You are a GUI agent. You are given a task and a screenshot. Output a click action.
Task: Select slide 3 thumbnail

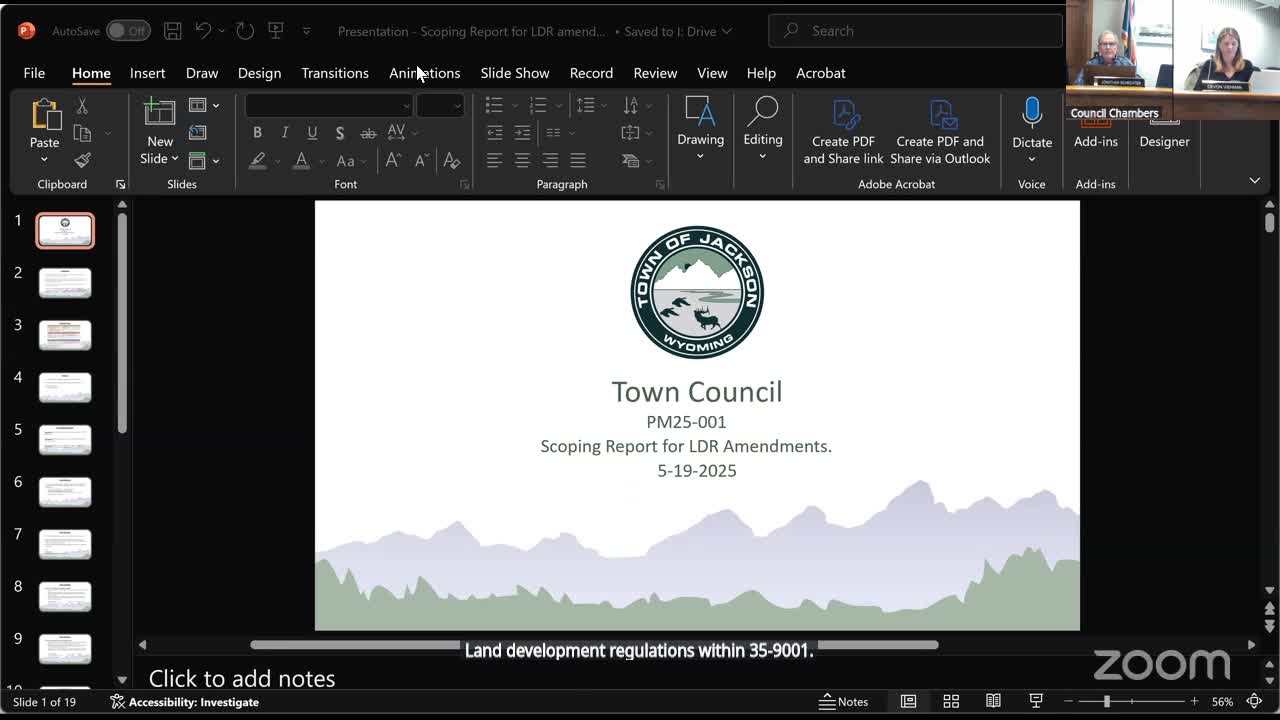tap(65, 334)
